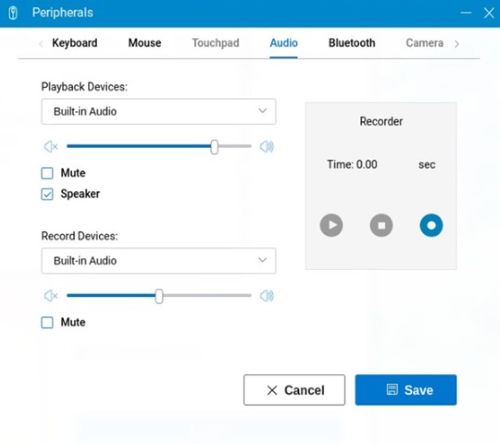Screen dimensions: 500x444
Task: Start the recorder play button
Action: point(331,225)
